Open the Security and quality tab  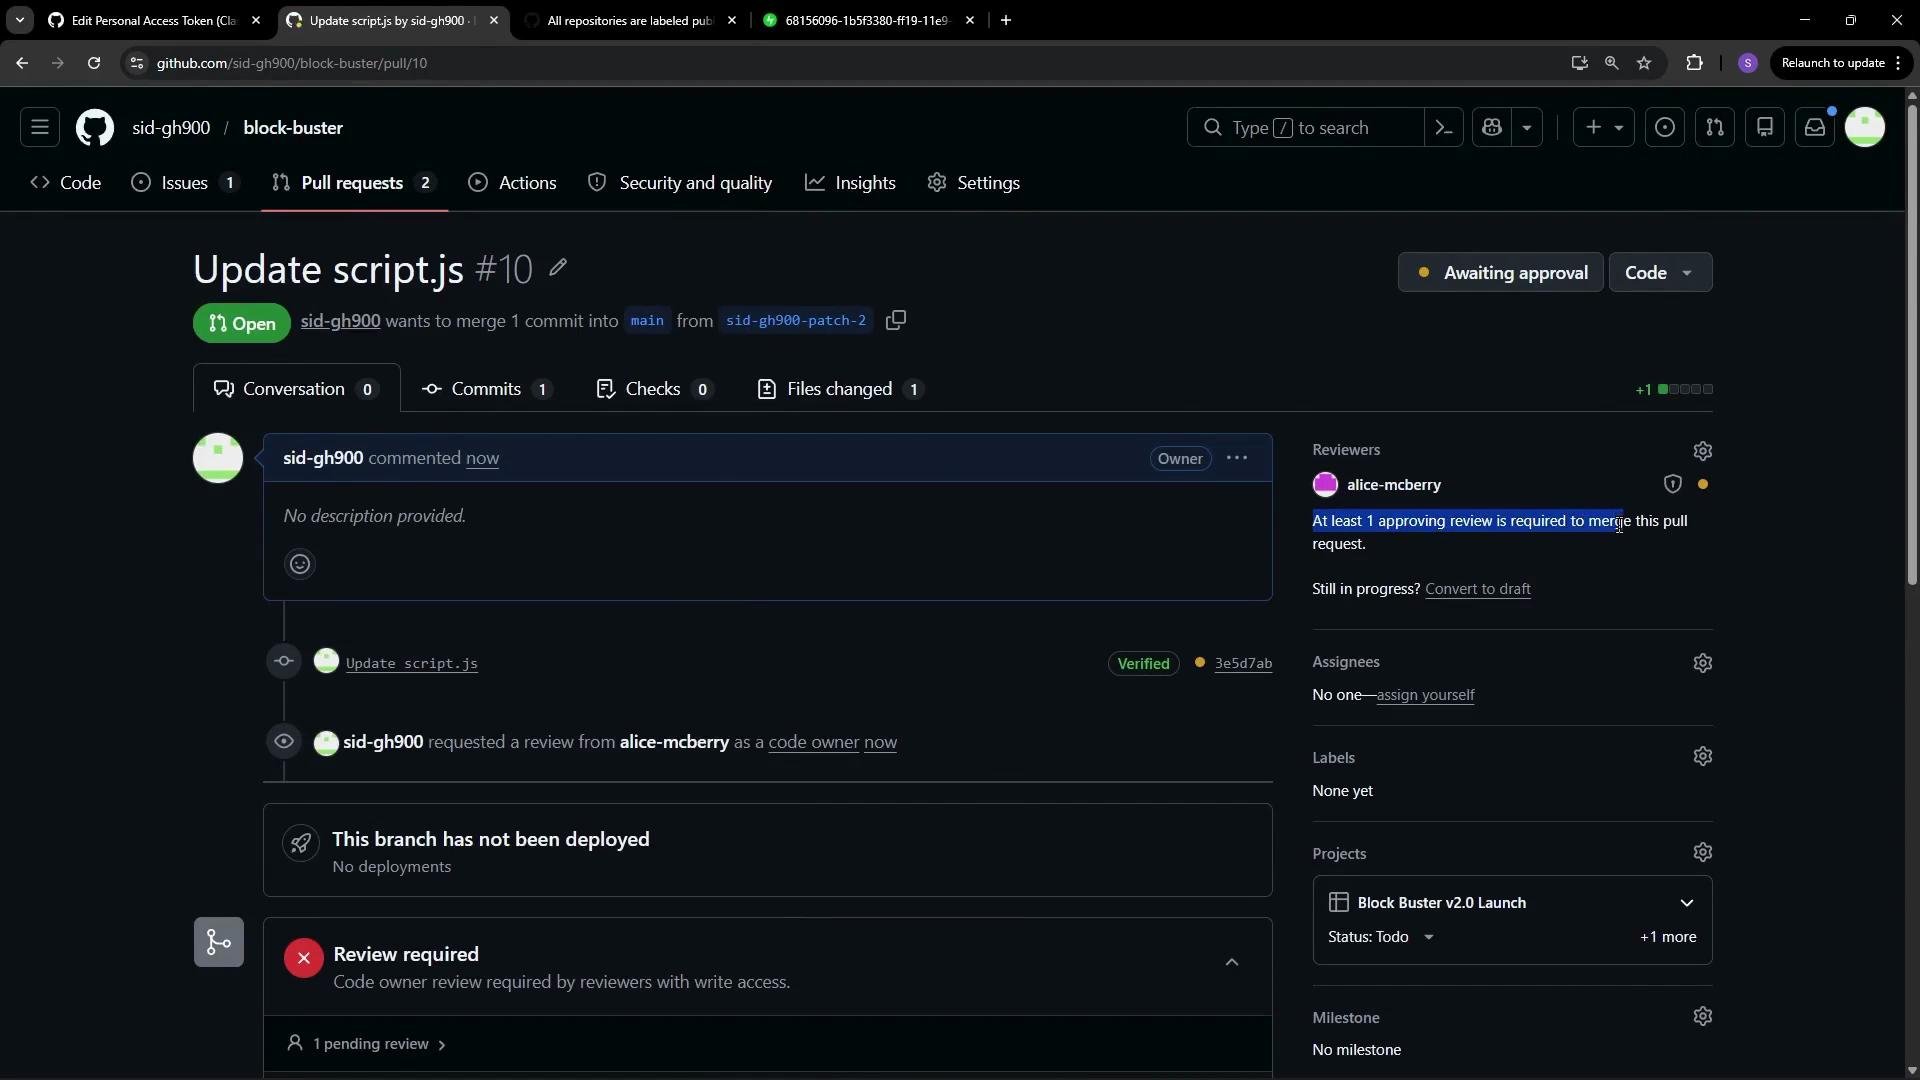point(680,183)
